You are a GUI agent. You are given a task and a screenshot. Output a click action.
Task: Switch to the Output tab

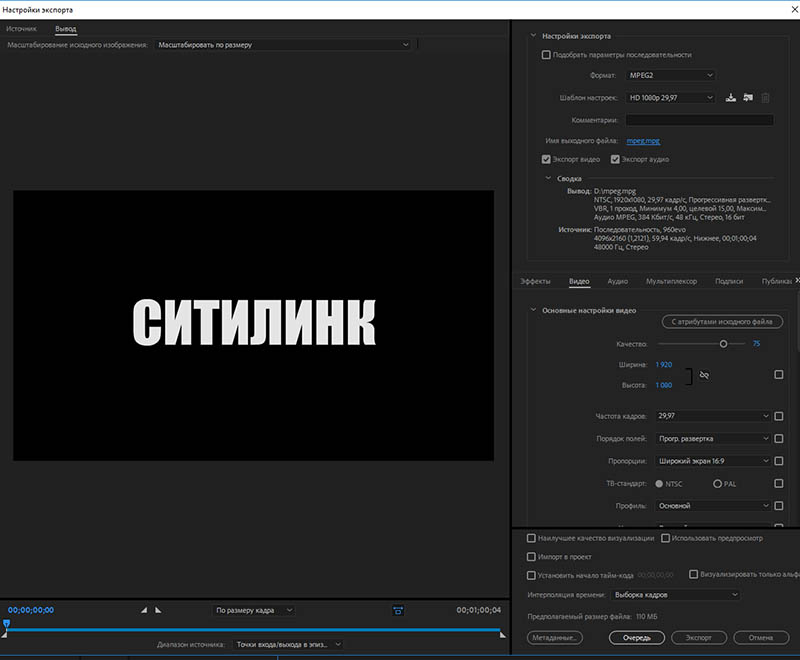point(66,29)
